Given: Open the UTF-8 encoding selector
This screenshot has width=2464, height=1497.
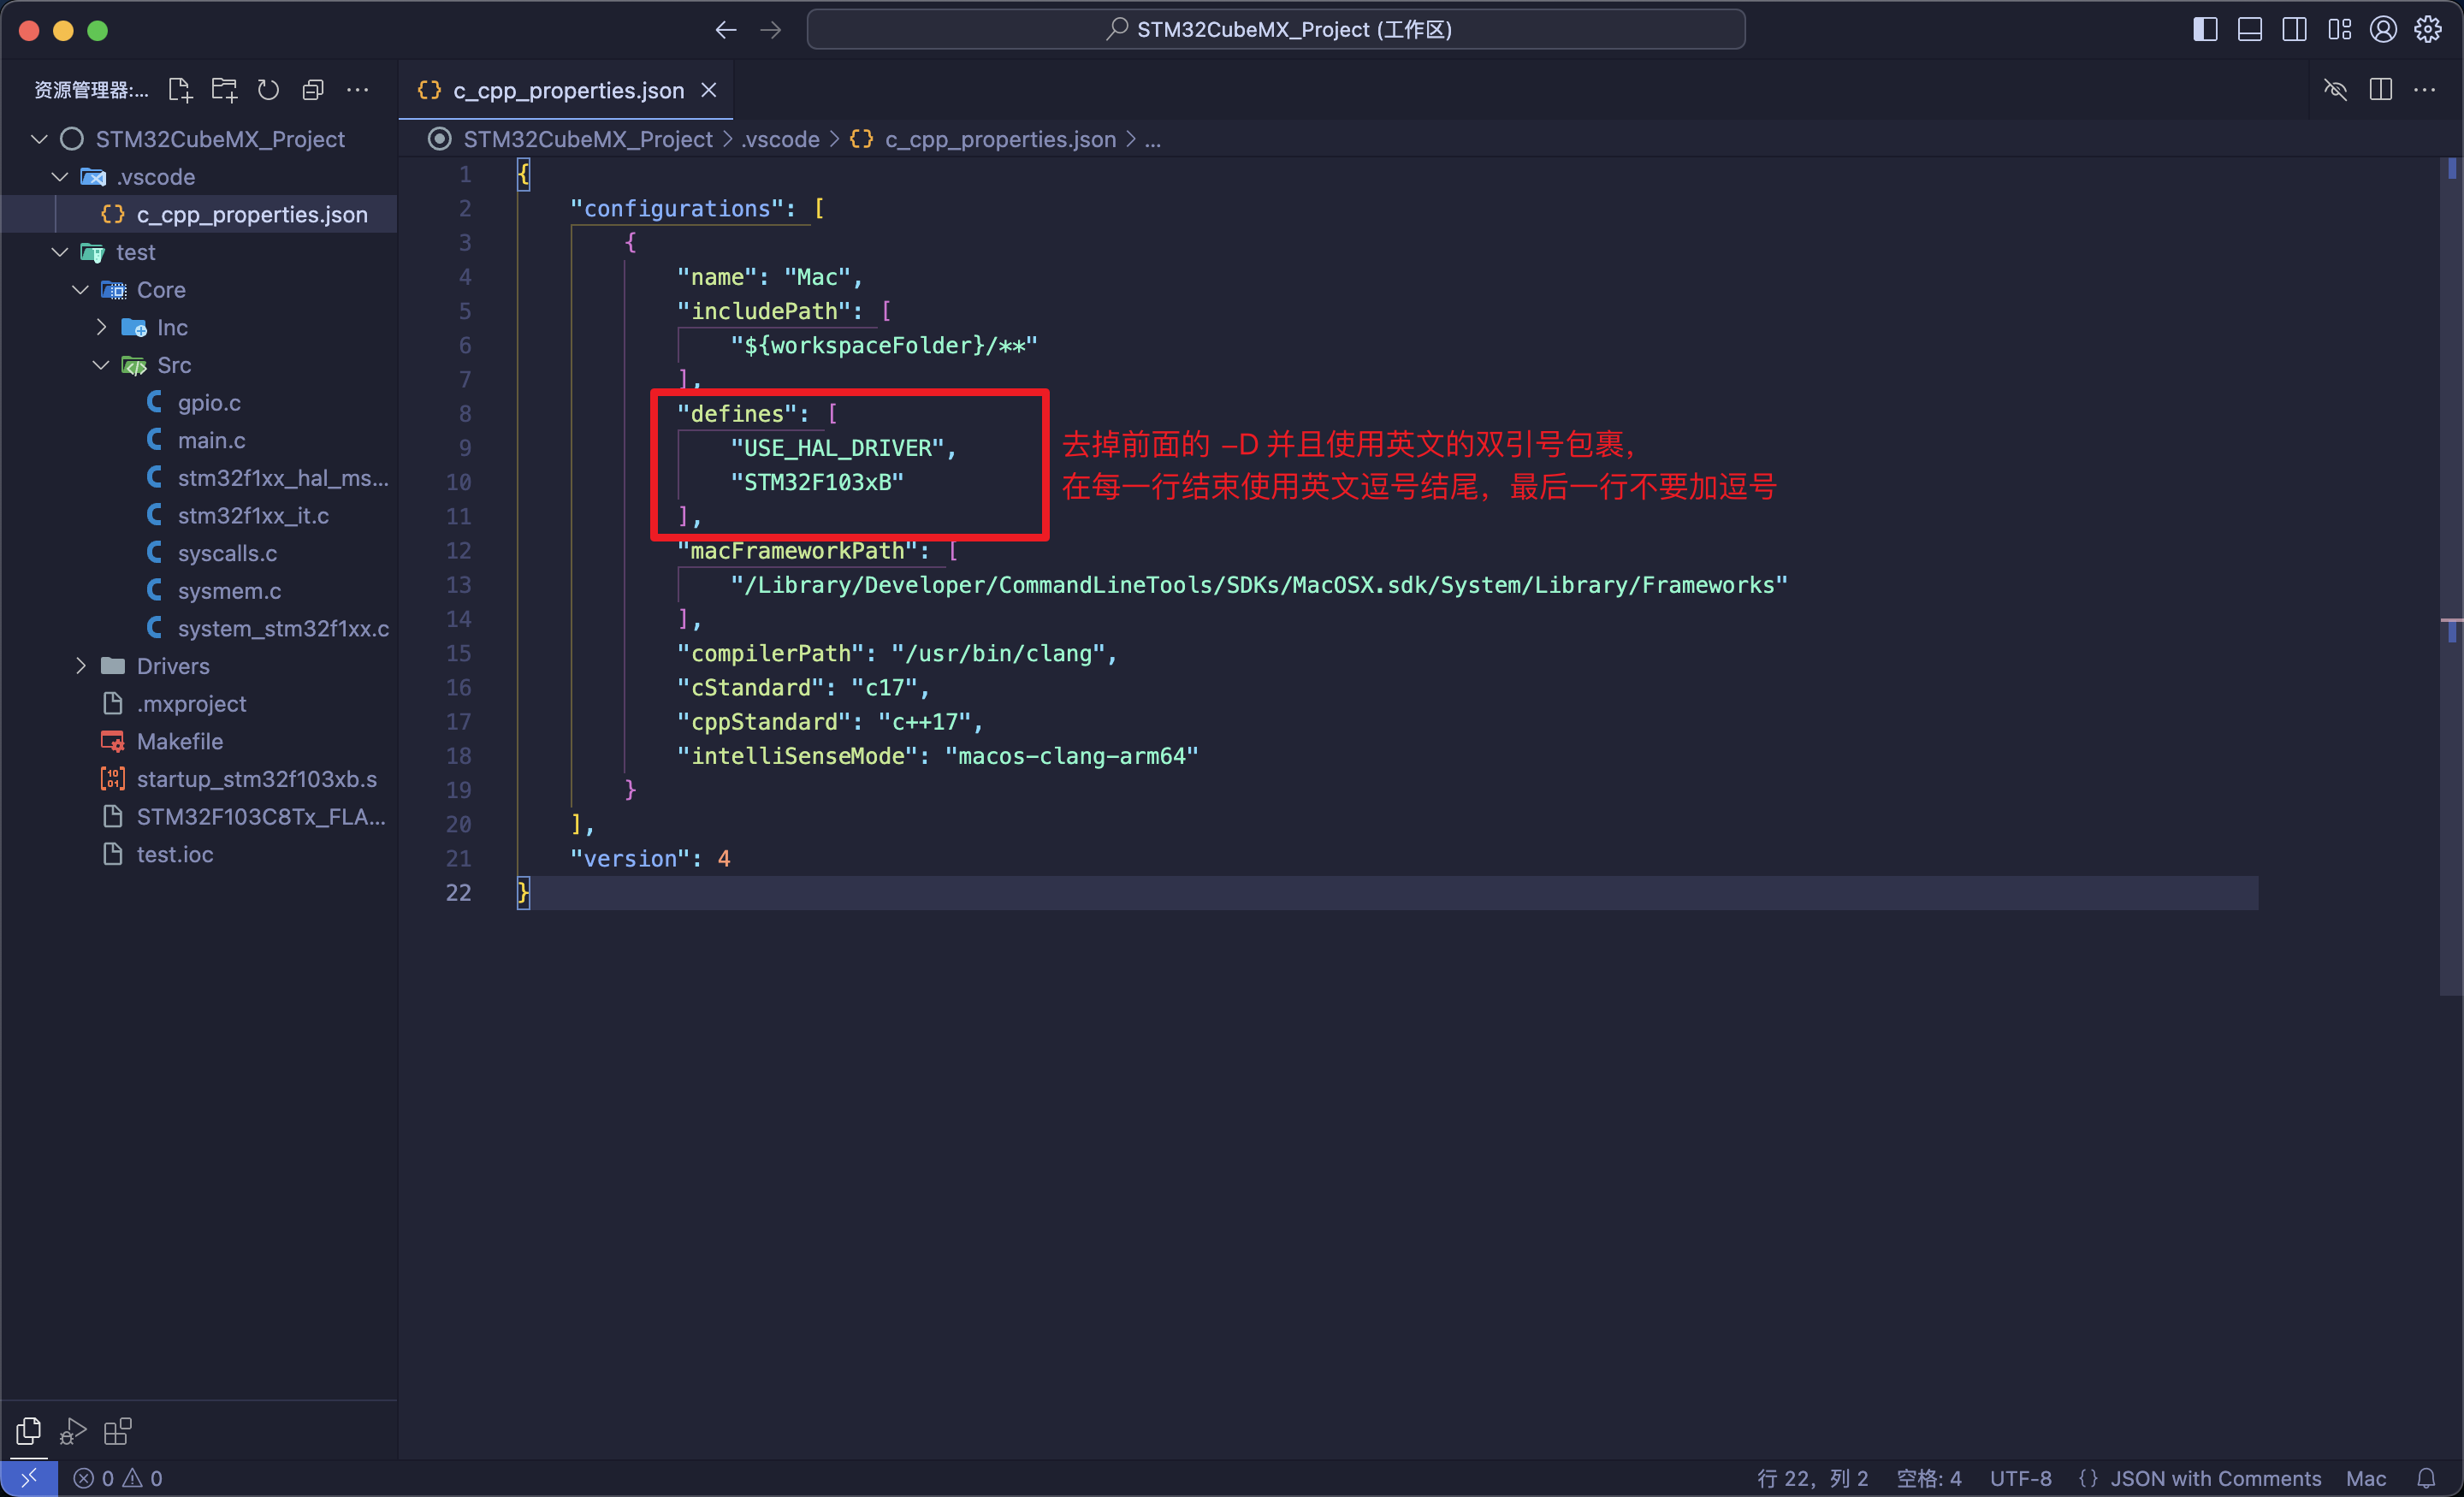Looking at the screenshot, I should coord(2019,1477).
